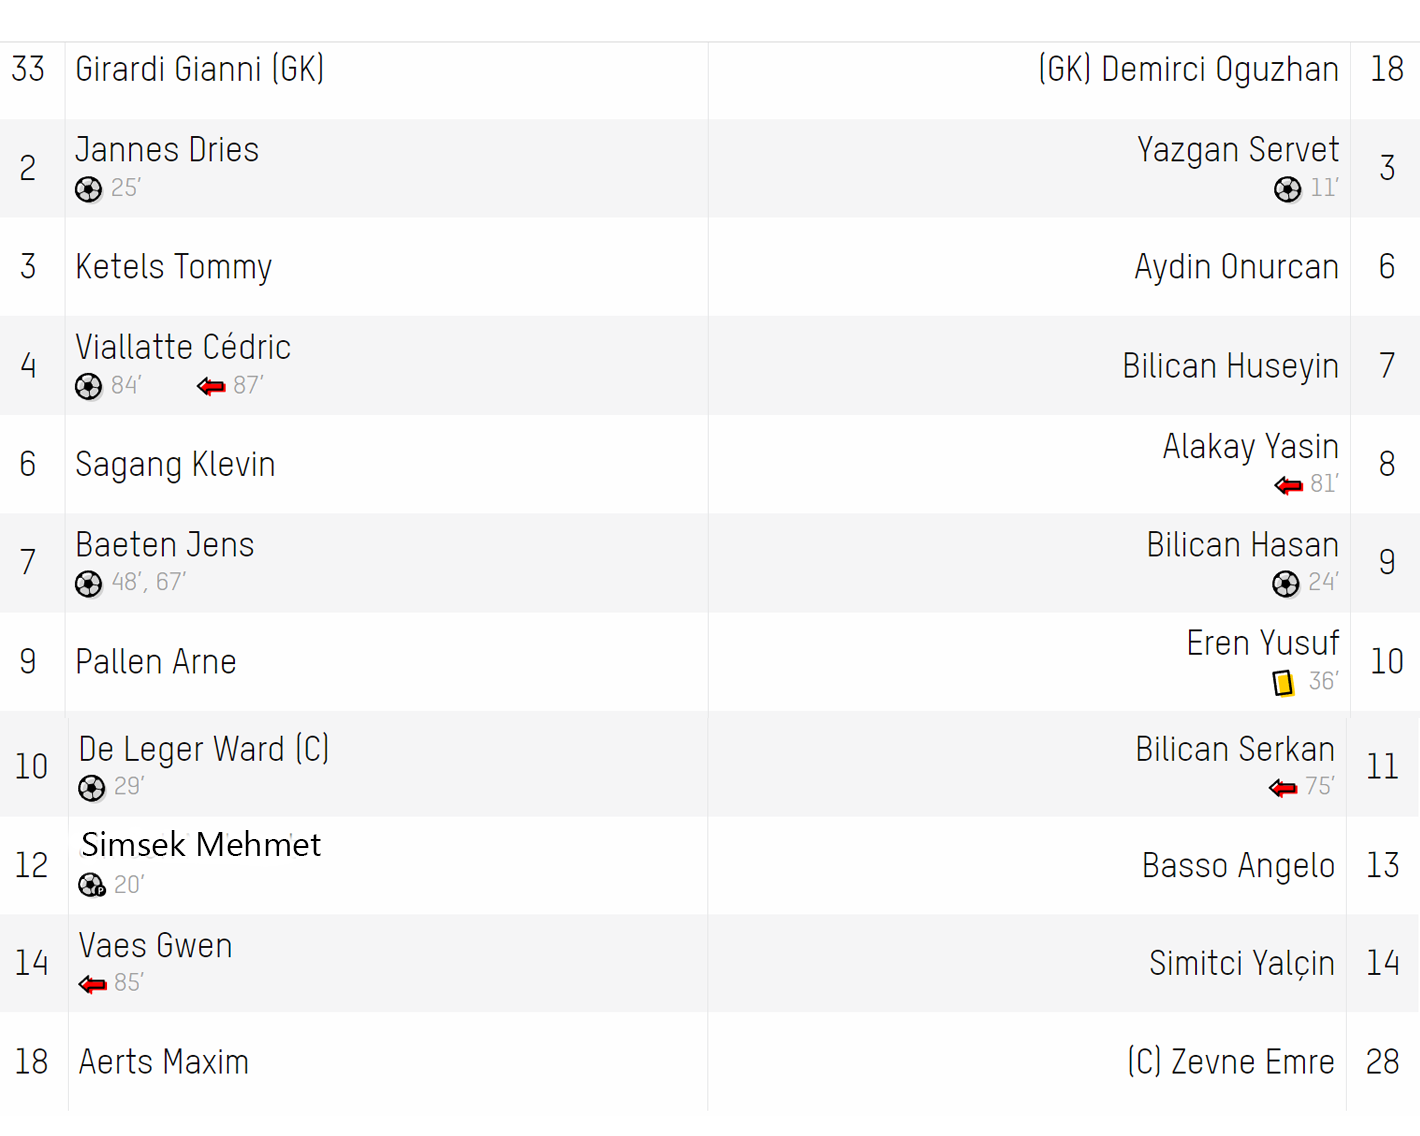
Task: Open player Girardi Gianni (GK)
Action: pos(200,69)
